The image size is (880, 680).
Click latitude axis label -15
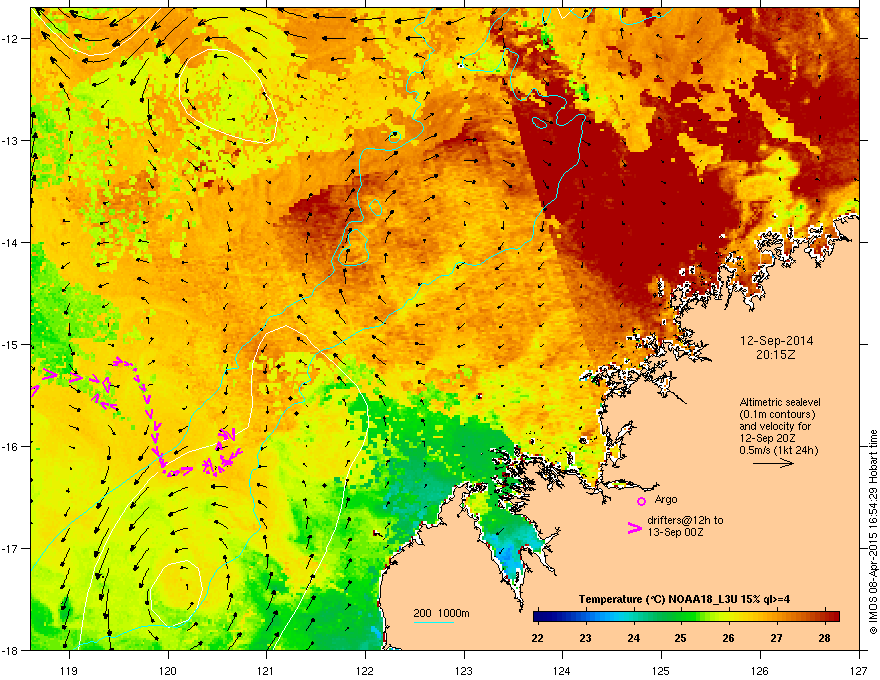click(x=10, y=344)
